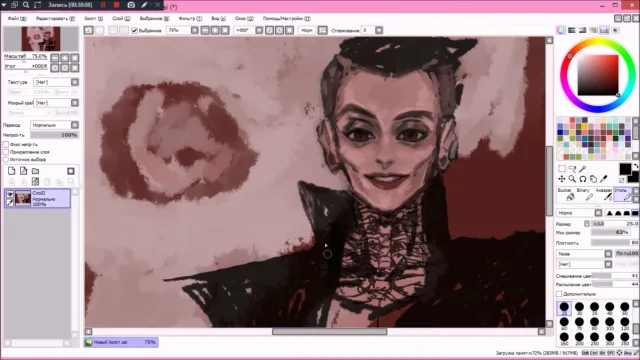Viewport: 640px width, 360px height.
Task: Open the Текстура dropdown
Action: click(56, 82)
